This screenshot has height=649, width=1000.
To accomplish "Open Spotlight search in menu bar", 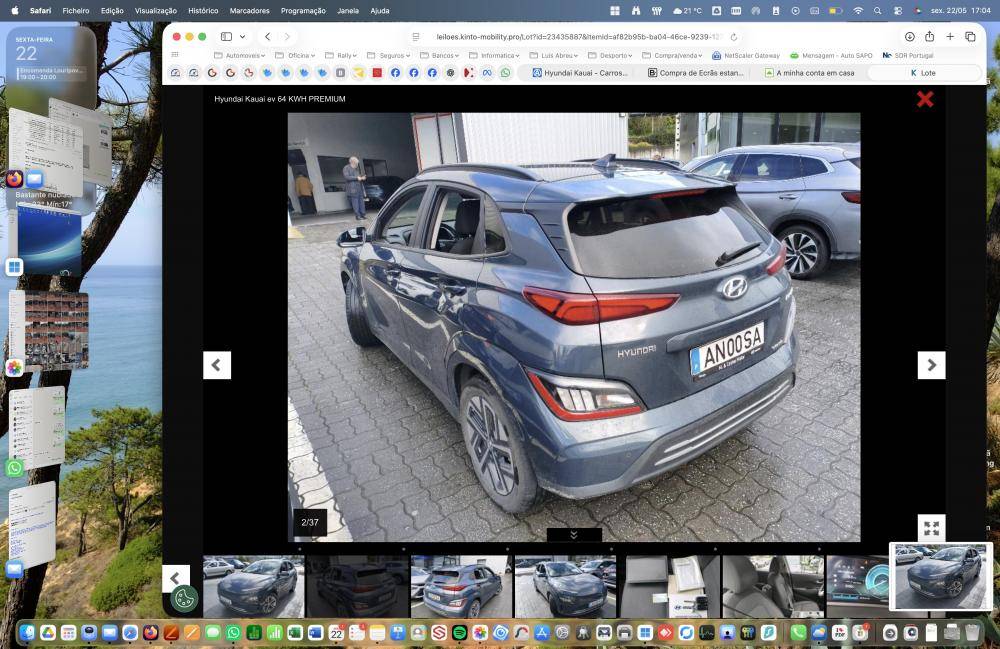I will tap(878, 11).
